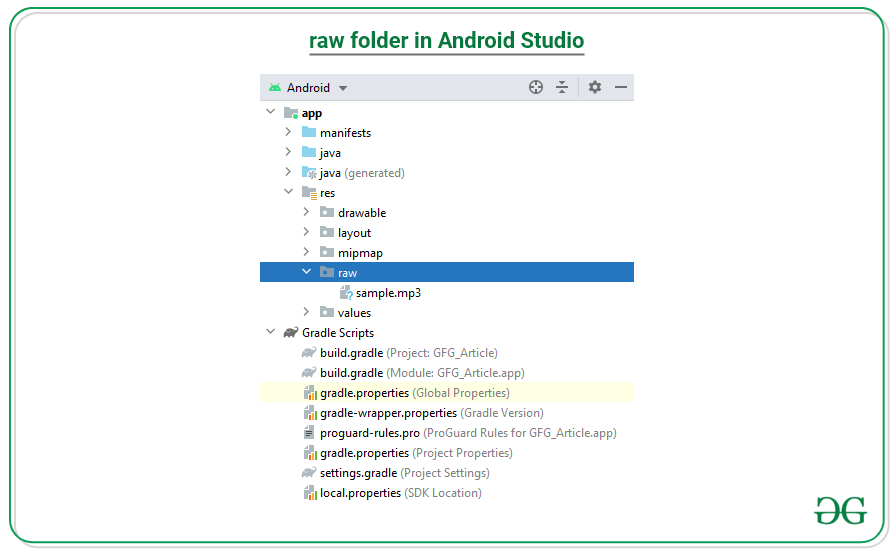Collapse the Gradle Scripts chevron

tap(270, 332)
